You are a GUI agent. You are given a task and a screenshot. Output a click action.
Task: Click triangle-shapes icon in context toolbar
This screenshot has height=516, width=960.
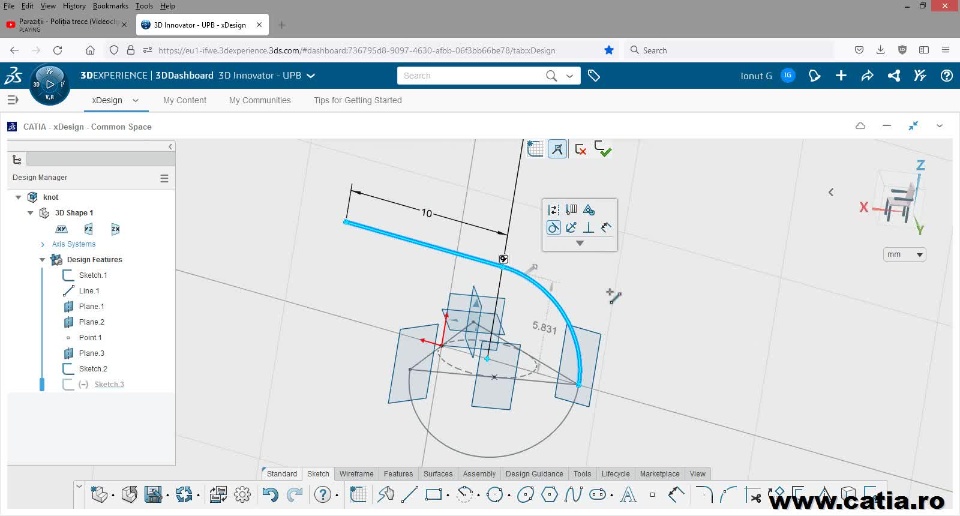tap(589, 210)
